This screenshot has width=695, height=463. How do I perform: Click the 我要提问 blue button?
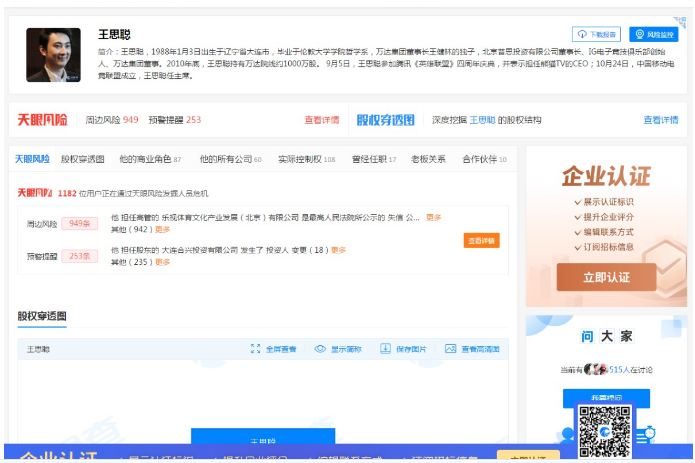pyautogui.click(x=606, y=397)
